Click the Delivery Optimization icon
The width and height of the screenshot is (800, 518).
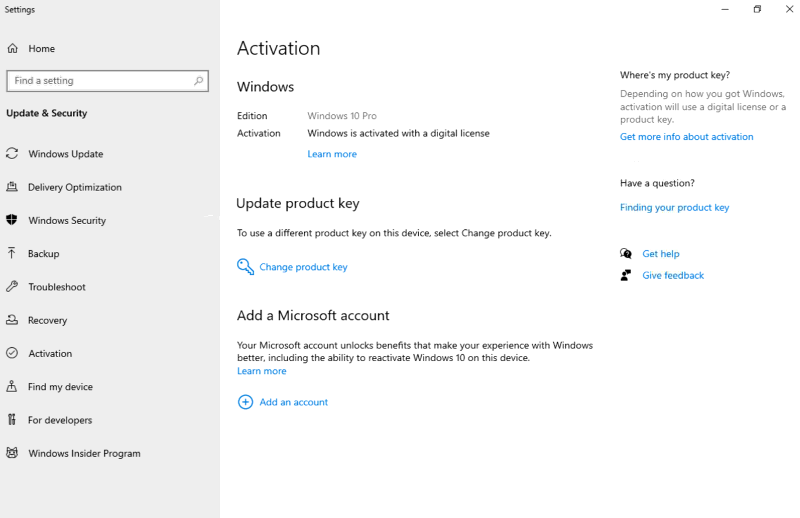(x=12, y=187)
